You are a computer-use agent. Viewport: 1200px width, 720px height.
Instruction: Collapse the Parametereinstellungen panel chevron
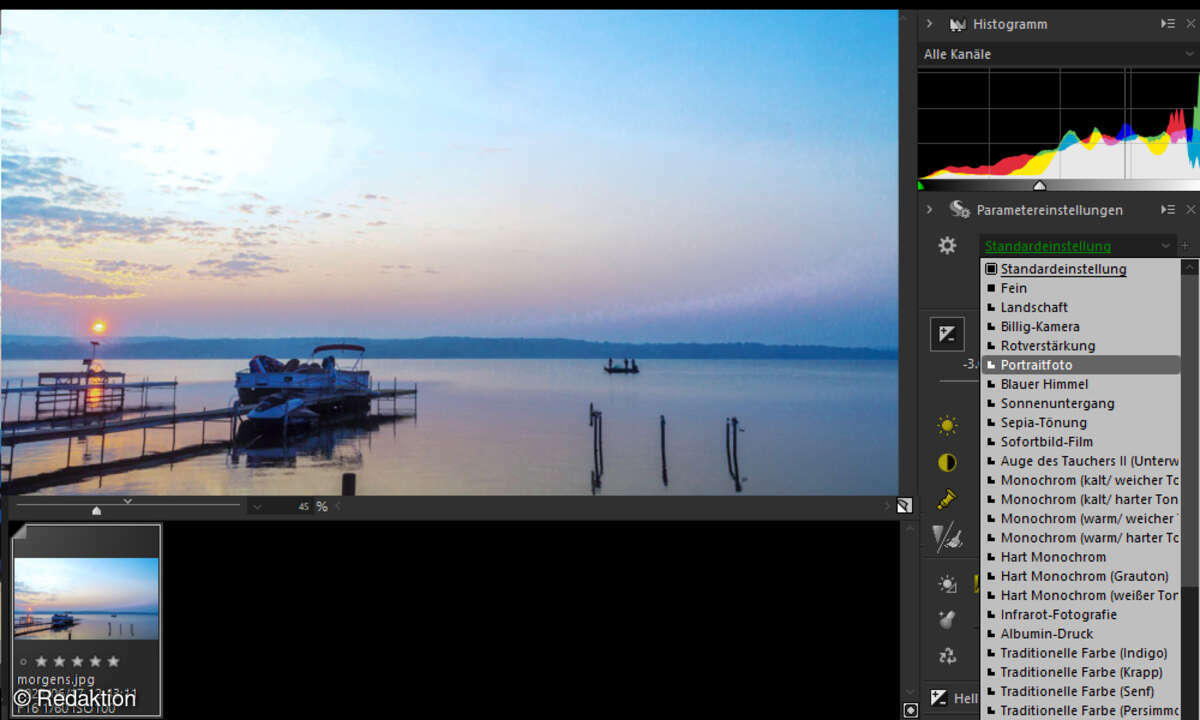(x=929, y=209)
